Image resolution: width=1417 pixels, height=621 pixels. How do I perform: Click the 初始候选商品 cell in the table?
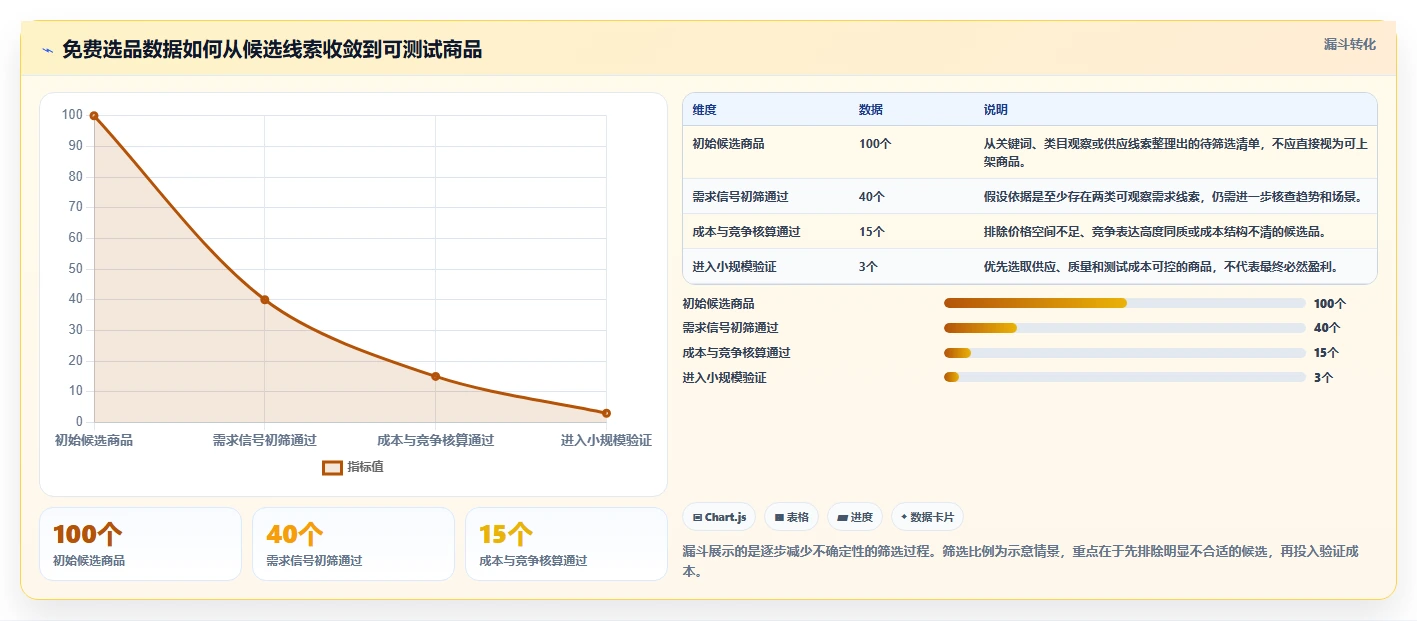point(728,144)
